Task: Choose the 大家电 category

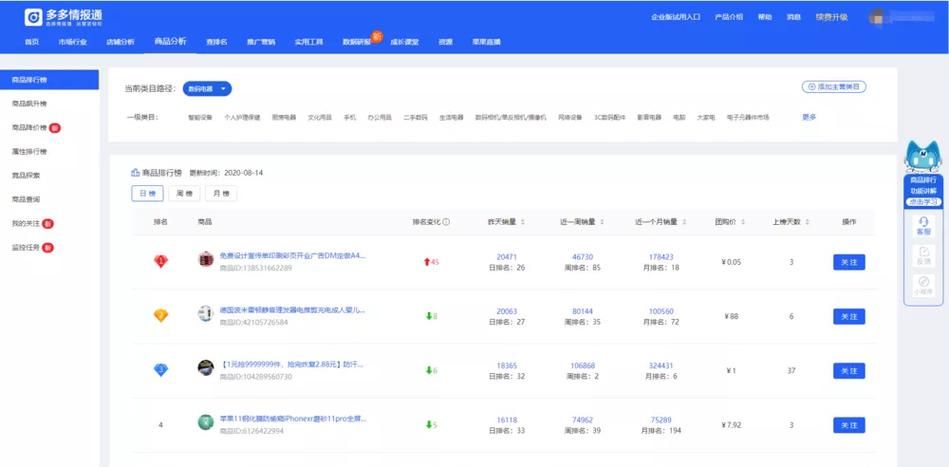Action: pos(706,117)
